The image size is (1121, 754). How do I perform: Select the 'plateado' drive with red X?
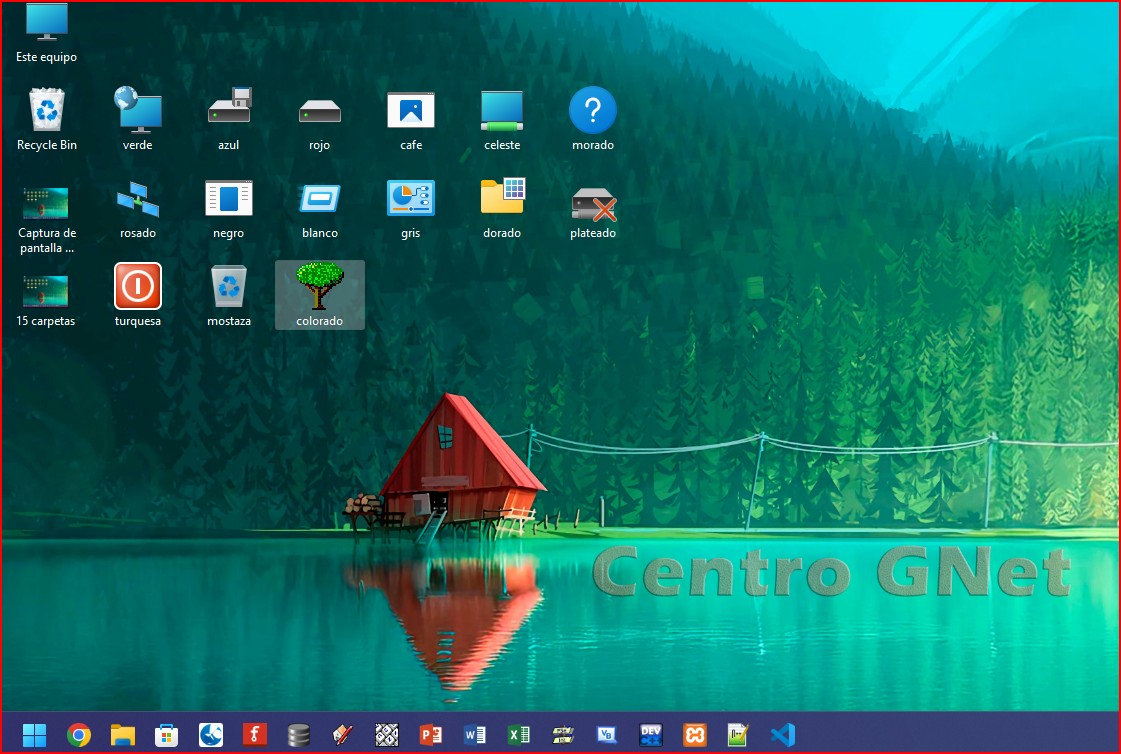[x=593, y=203]
